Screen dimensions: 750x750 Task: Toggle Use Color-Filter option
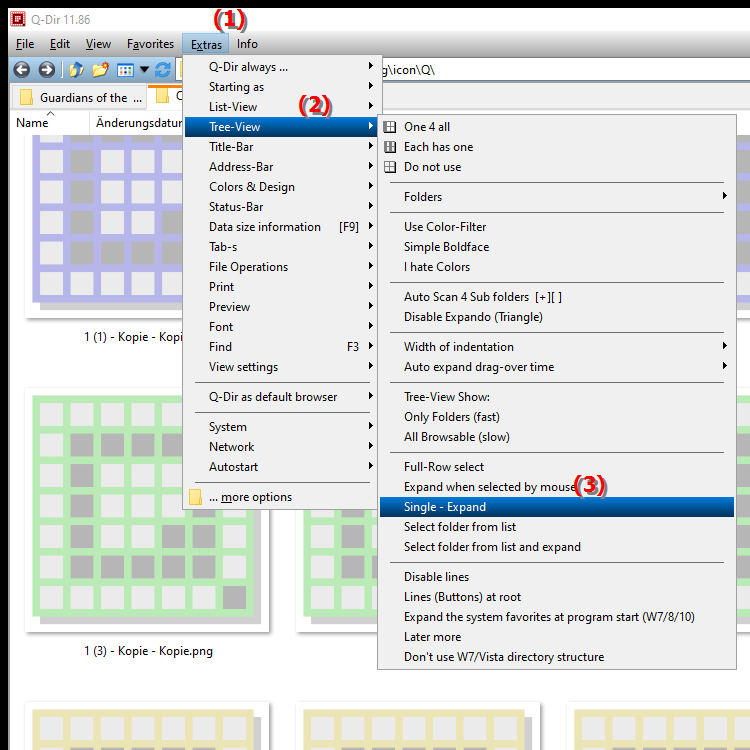click(x=557, y=227)
